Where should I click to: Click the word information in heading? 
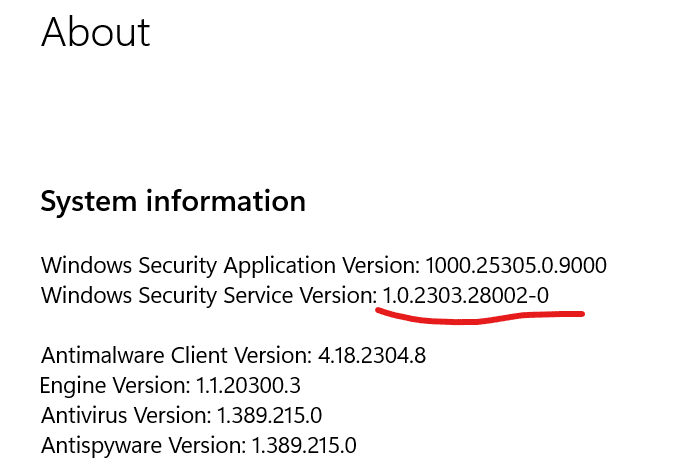pyautogui.click(x=226, y=201)
